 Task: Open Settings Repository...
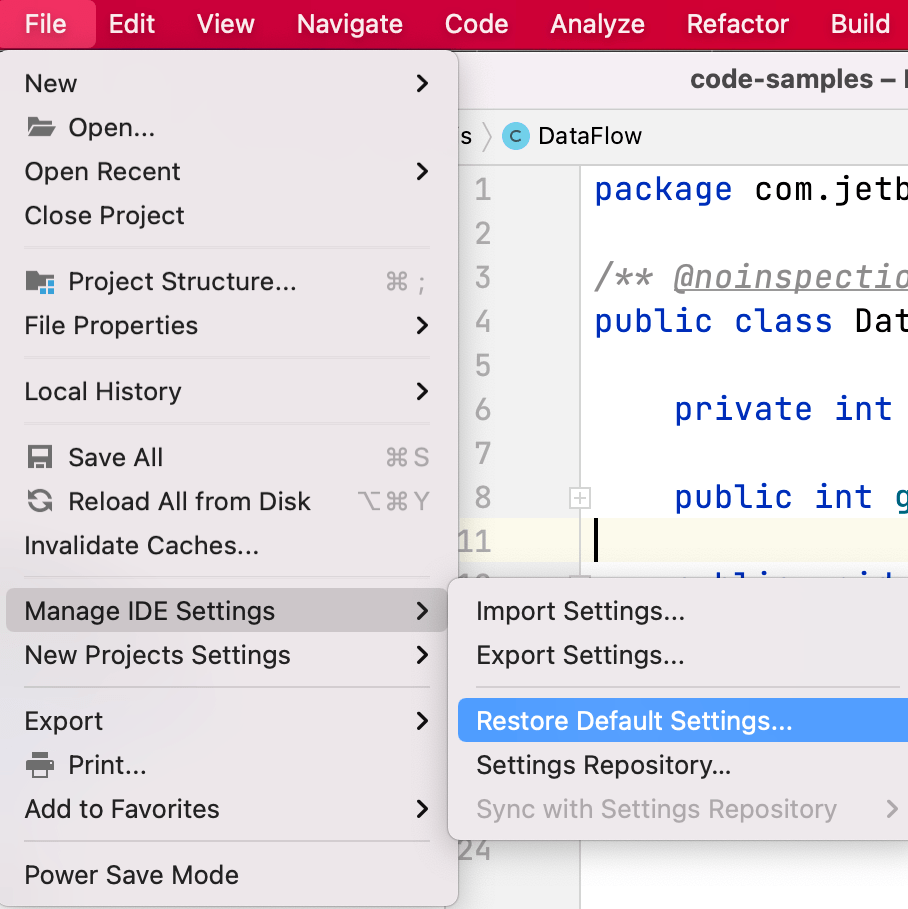[603, 766]
